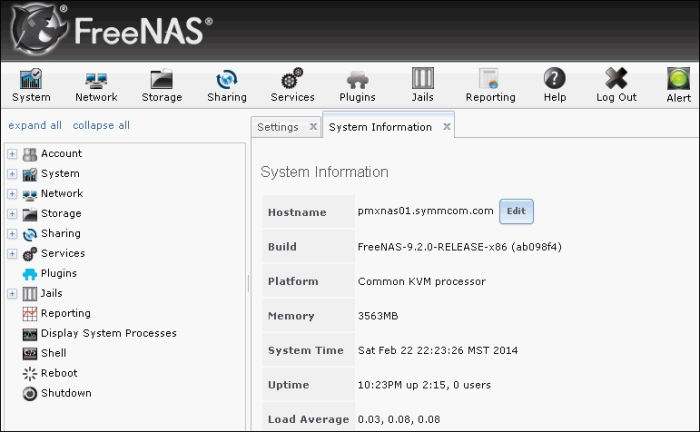Select the System Information tab
Screen dimensions: 700x432
click(380, 127)
